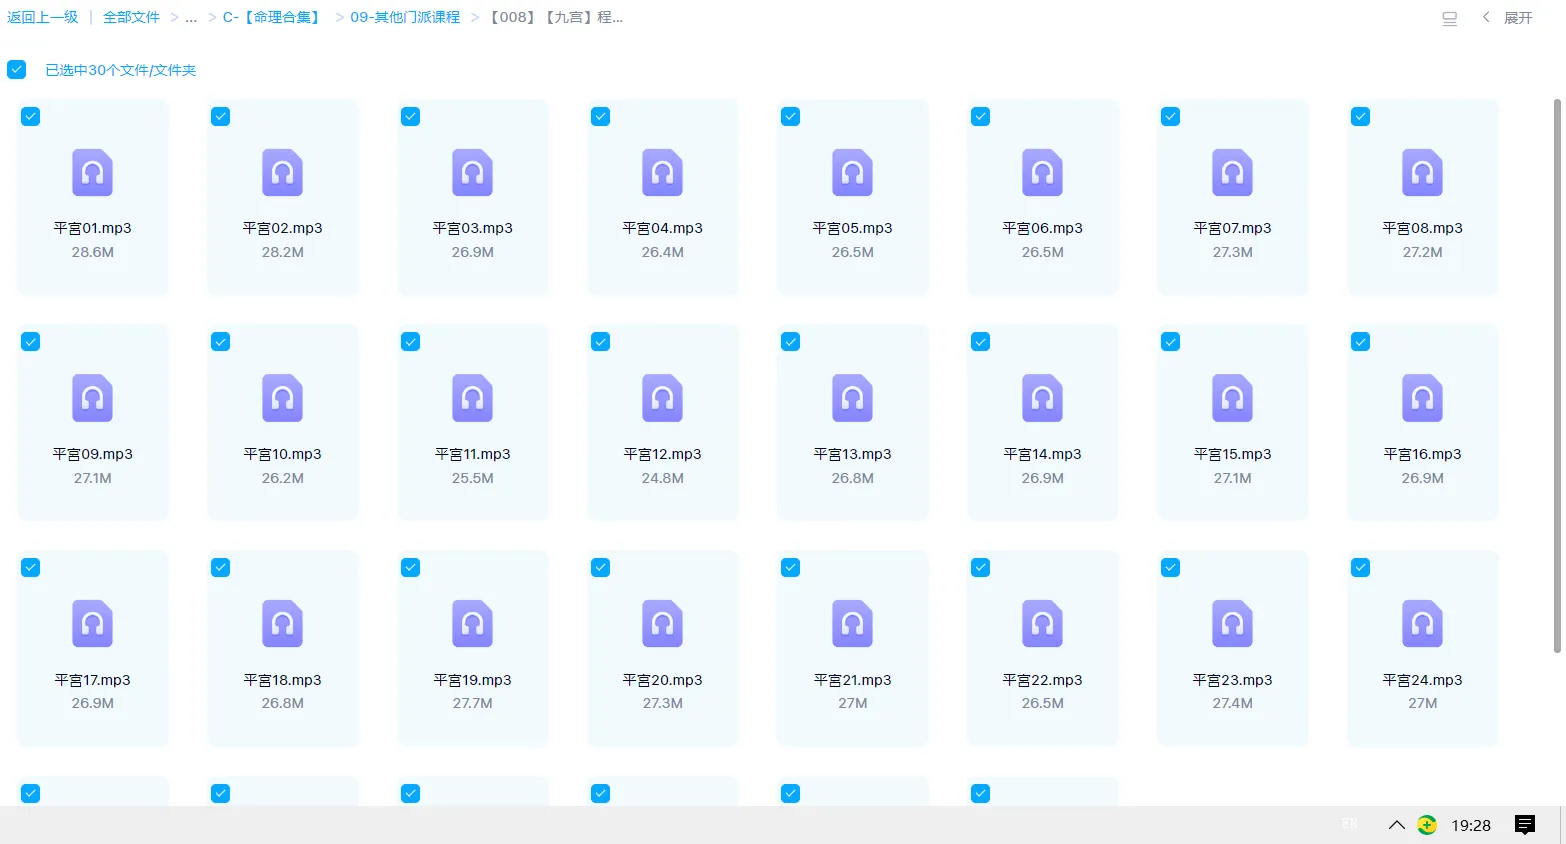Open audio file icon for 平宫13.mp3
Viewport: 1566px width, 844px height.
(852, 399)
